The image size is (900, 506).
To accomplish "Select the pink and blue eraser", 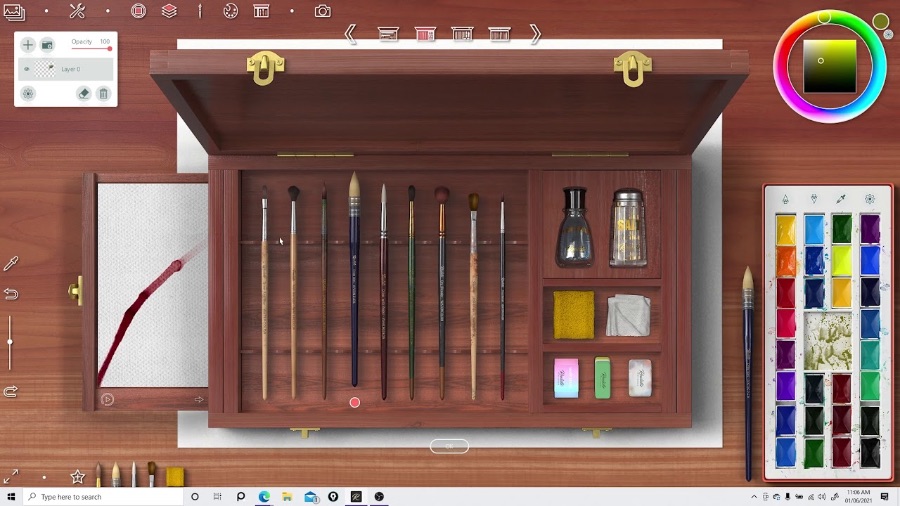I will click(566, 378).
